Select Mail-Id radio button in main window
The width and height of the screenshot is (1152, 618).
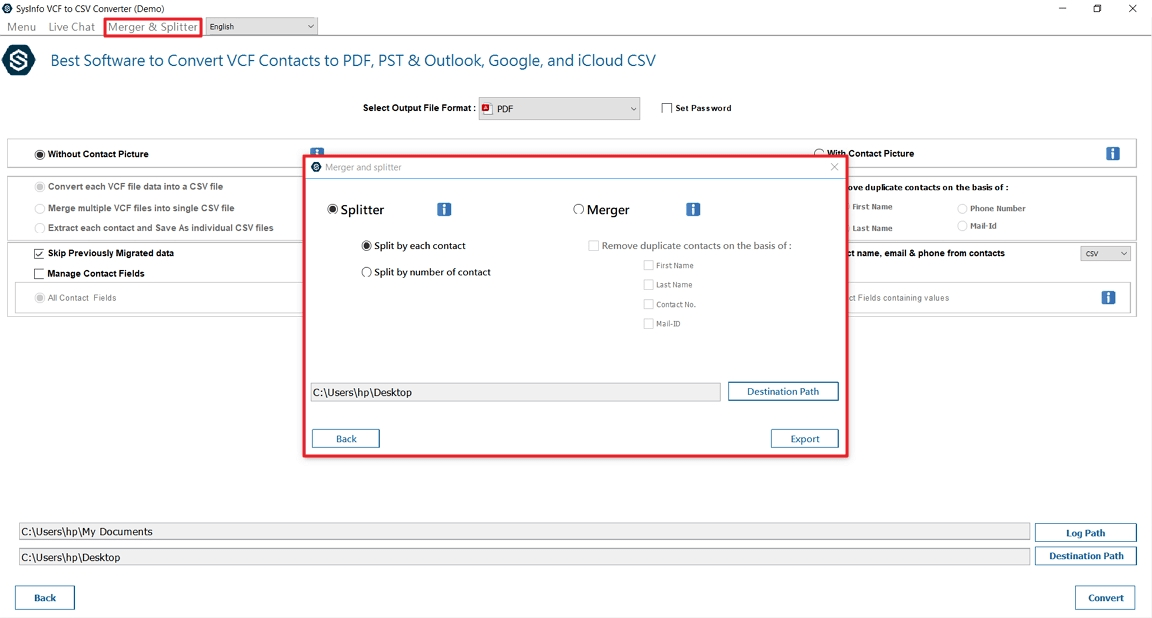click(962, 226)
